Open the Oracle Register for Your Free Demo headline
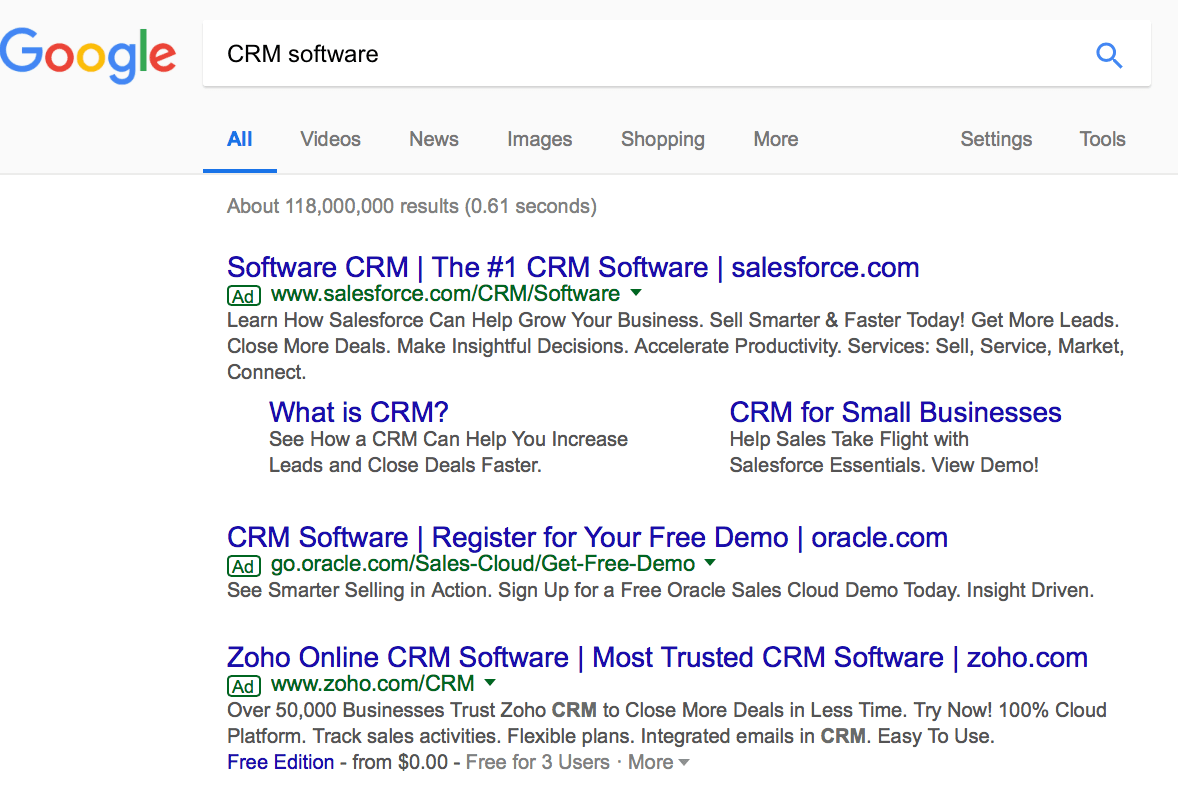Viewport: 1178px width, 800px height. (x=587, y=537)
